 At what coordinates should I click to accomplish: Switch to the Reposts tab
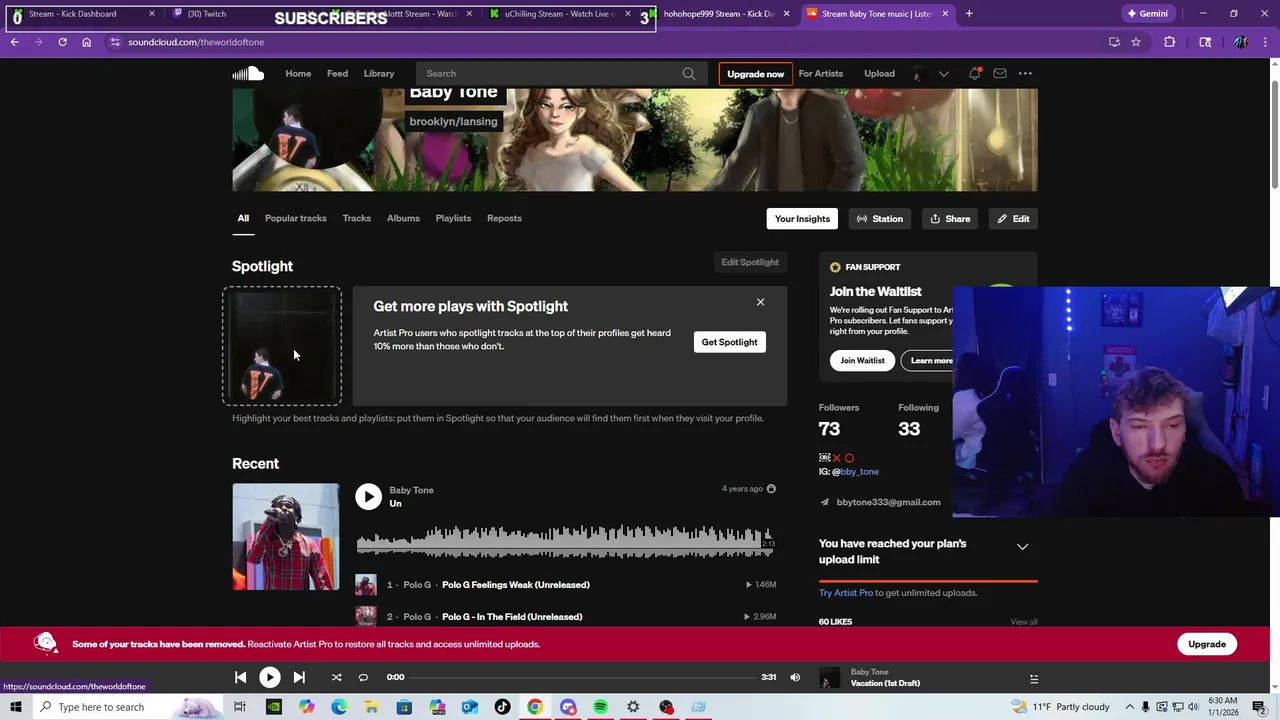click(504, 218)
